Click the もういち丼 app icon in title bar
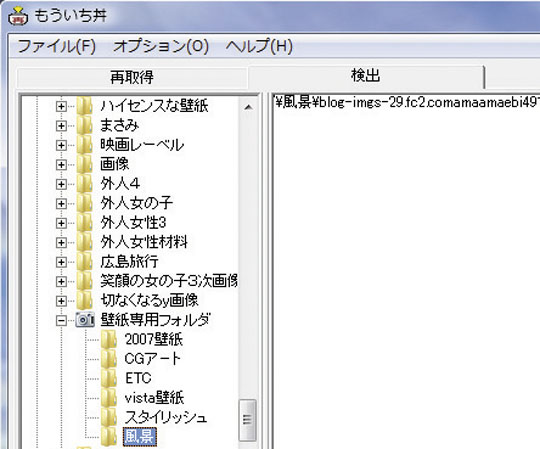540x449 pixels. tap(18, 16)
